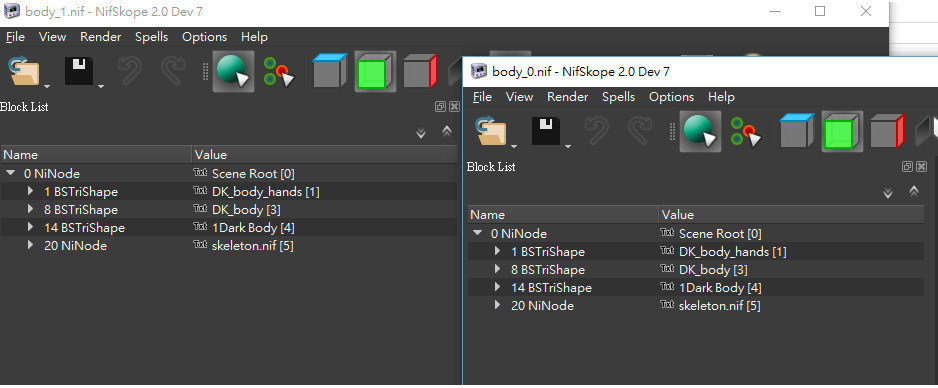Click Name column header in body_0.nif

tap(563, 214)
